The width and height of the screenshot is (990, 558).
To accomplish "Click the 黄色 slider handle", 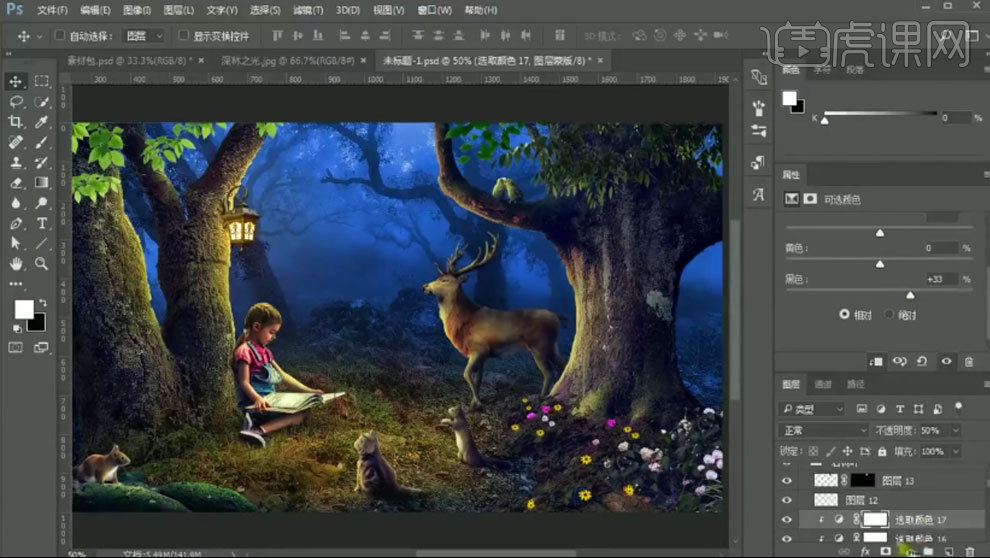I will coord(880,264).
